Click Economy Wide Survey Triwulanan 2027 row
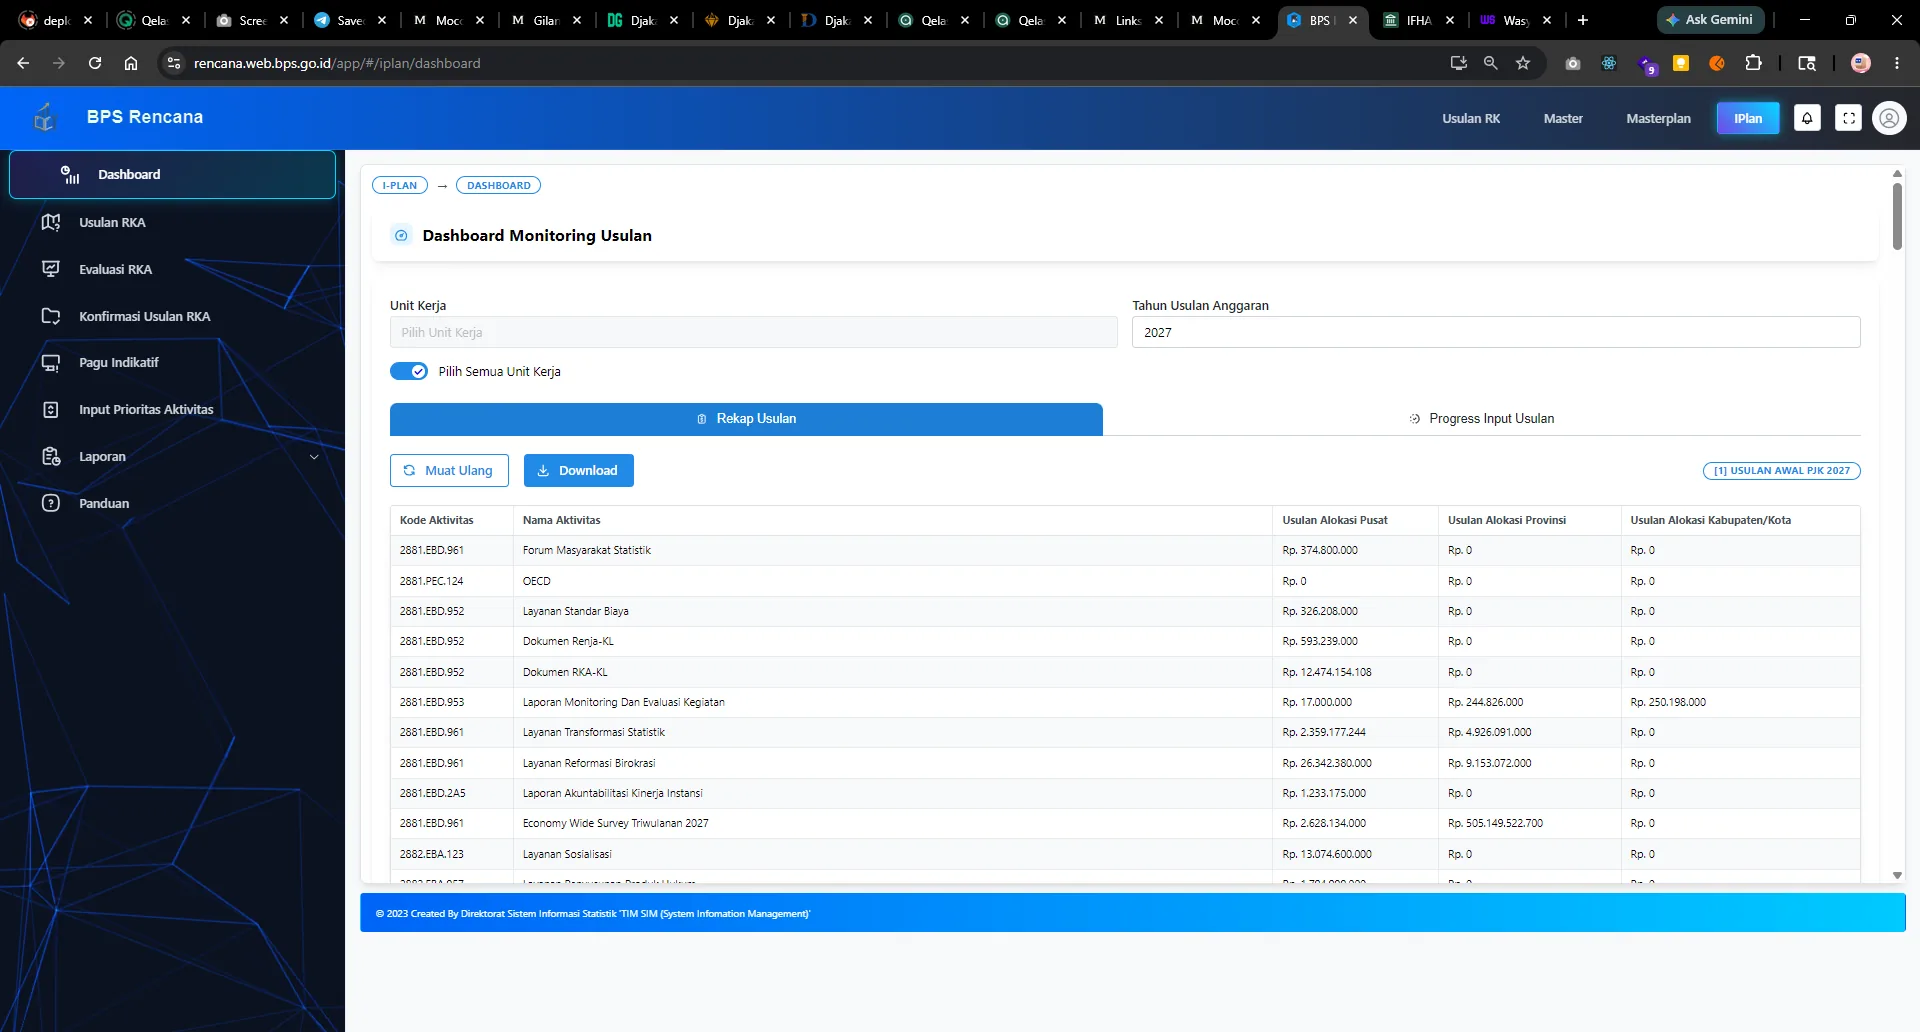1920x1032 pixels. coord(1125,823)
